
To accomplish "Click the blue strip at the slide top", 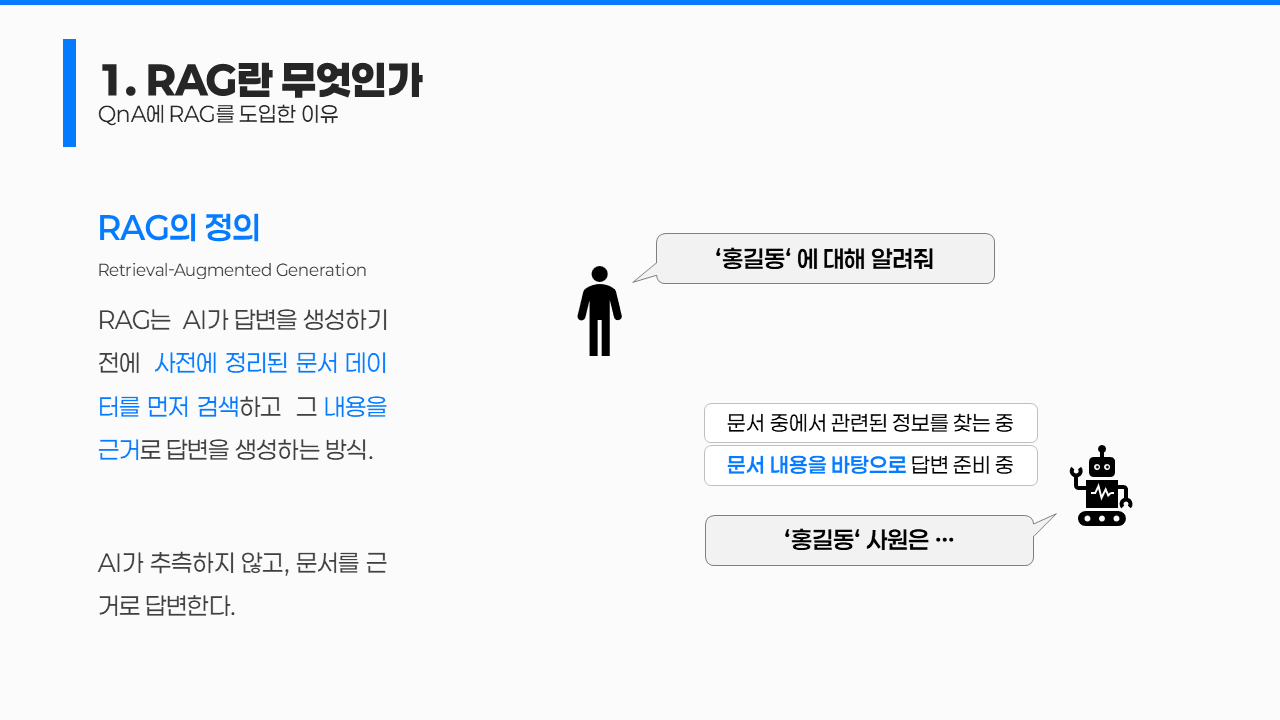I will 640,3.
